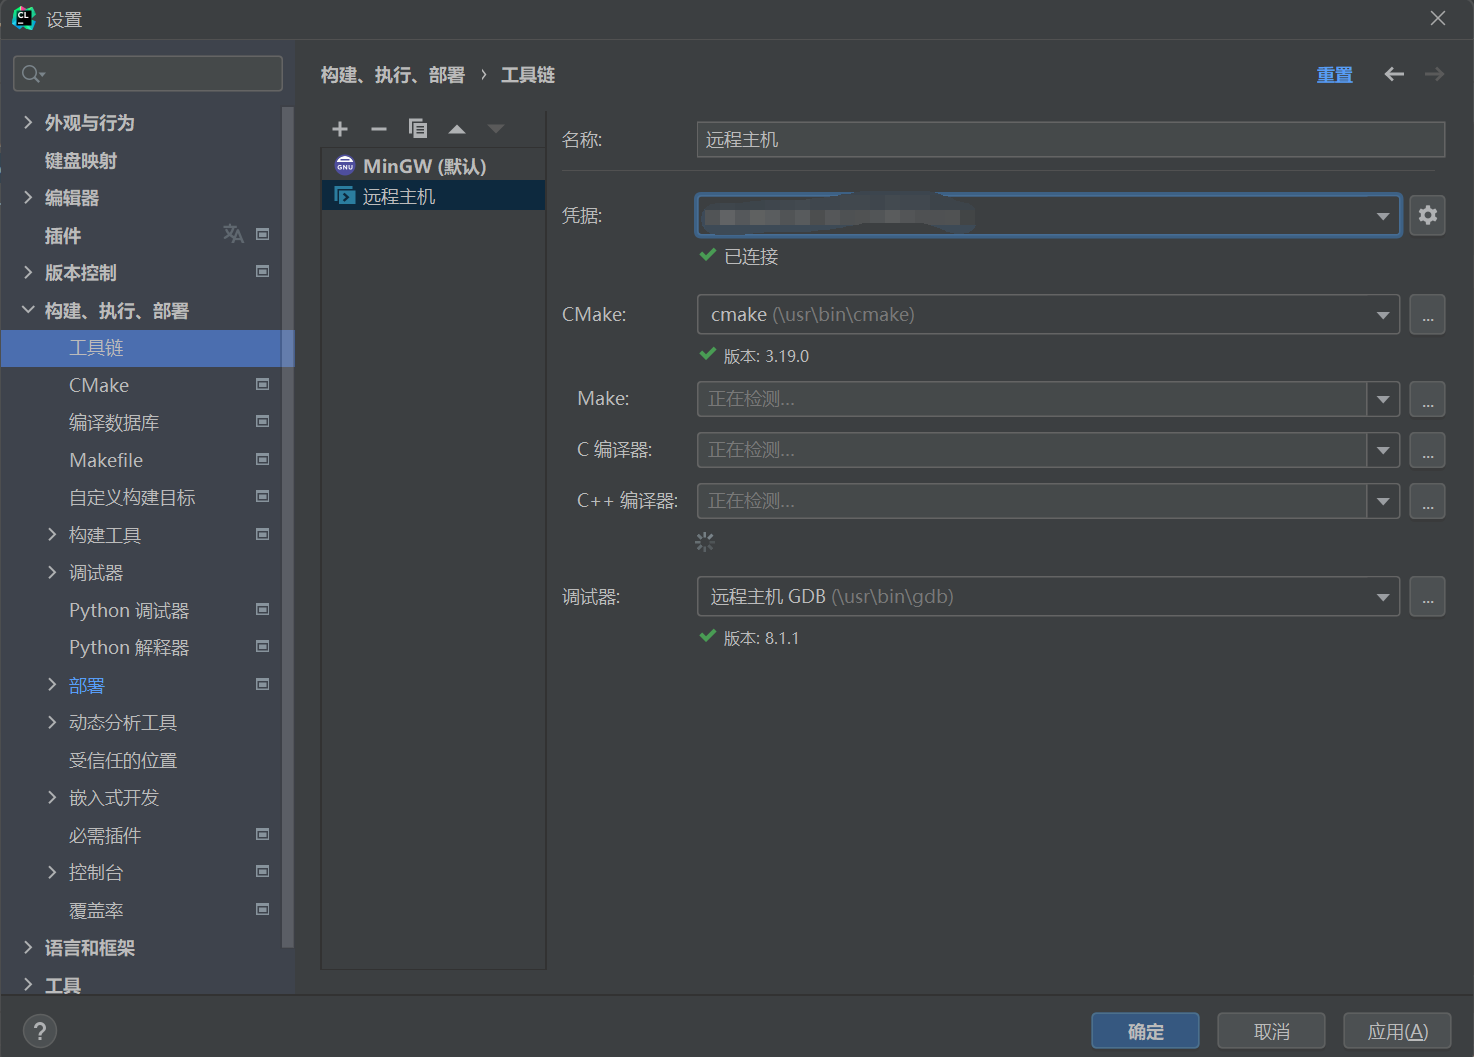1474x1057 pixels.
Task: Close the 设置 dialog window
Action: tap(1438, 18)
